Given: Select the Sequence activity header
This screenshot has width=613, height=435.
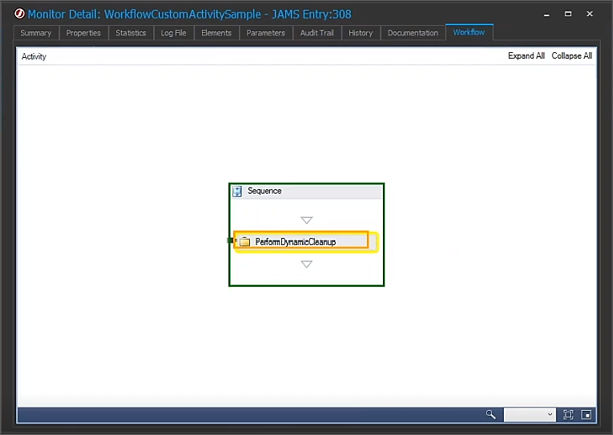Looking at the screenshot, I should [x=306, y=191].
